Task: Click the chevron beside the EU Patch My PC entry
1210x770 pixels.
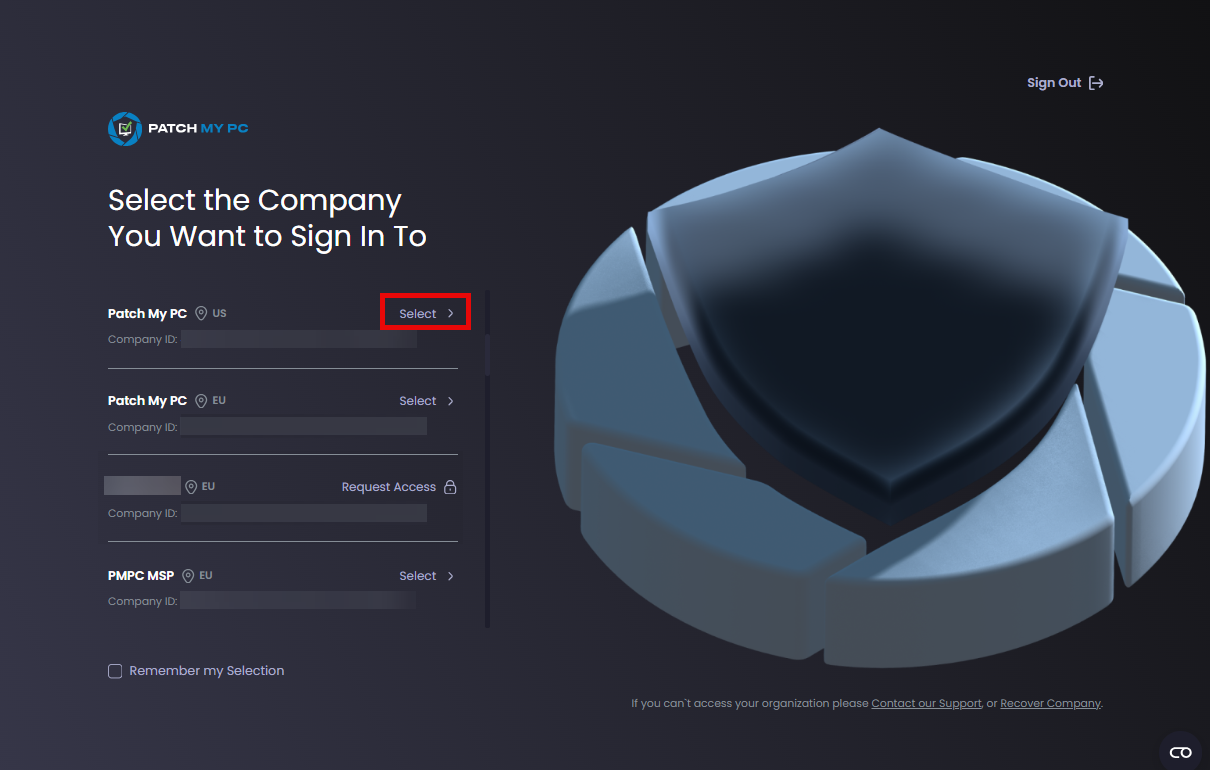Action: (450, 400)
